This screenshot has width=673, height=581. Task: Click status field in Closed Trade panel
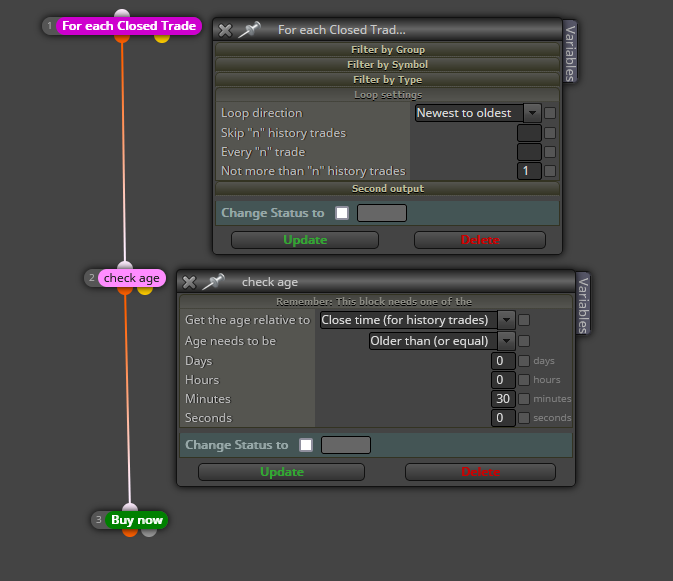(x=382, y=213)
